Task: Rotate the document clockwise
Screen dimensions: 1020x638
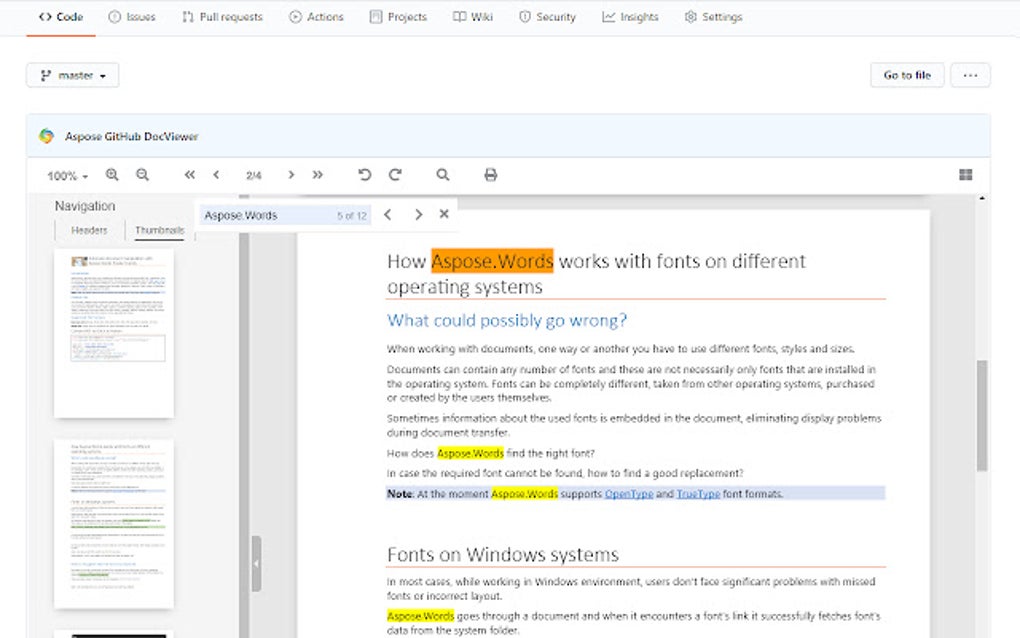Action: (x=395, y=174)
